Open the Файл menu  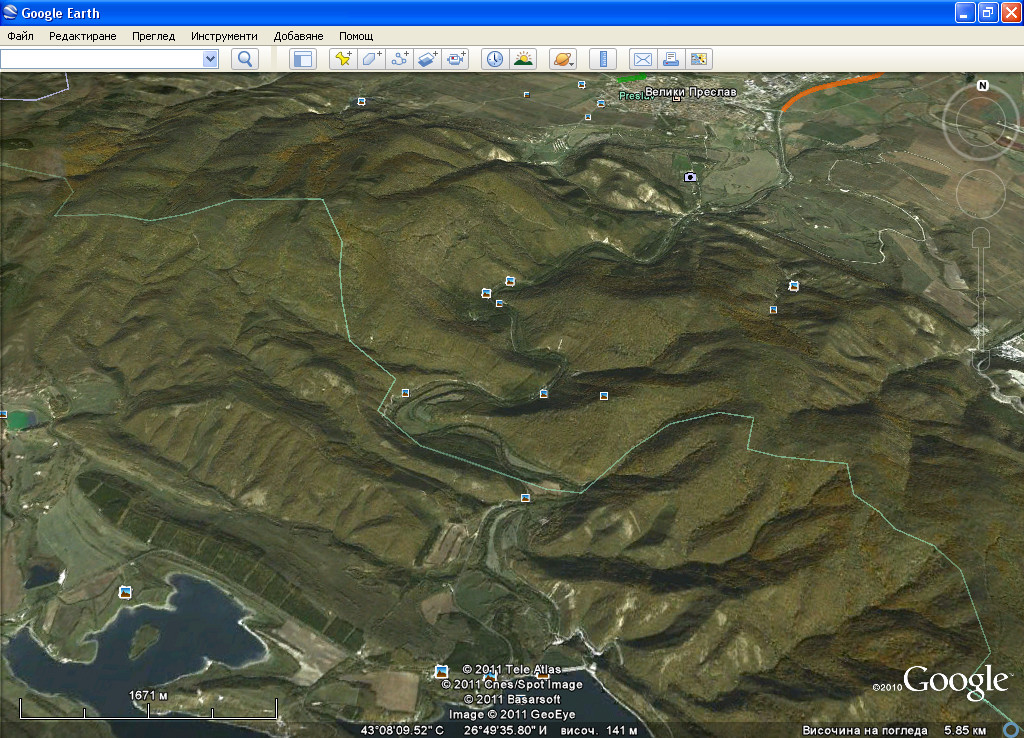pos(20,36)
